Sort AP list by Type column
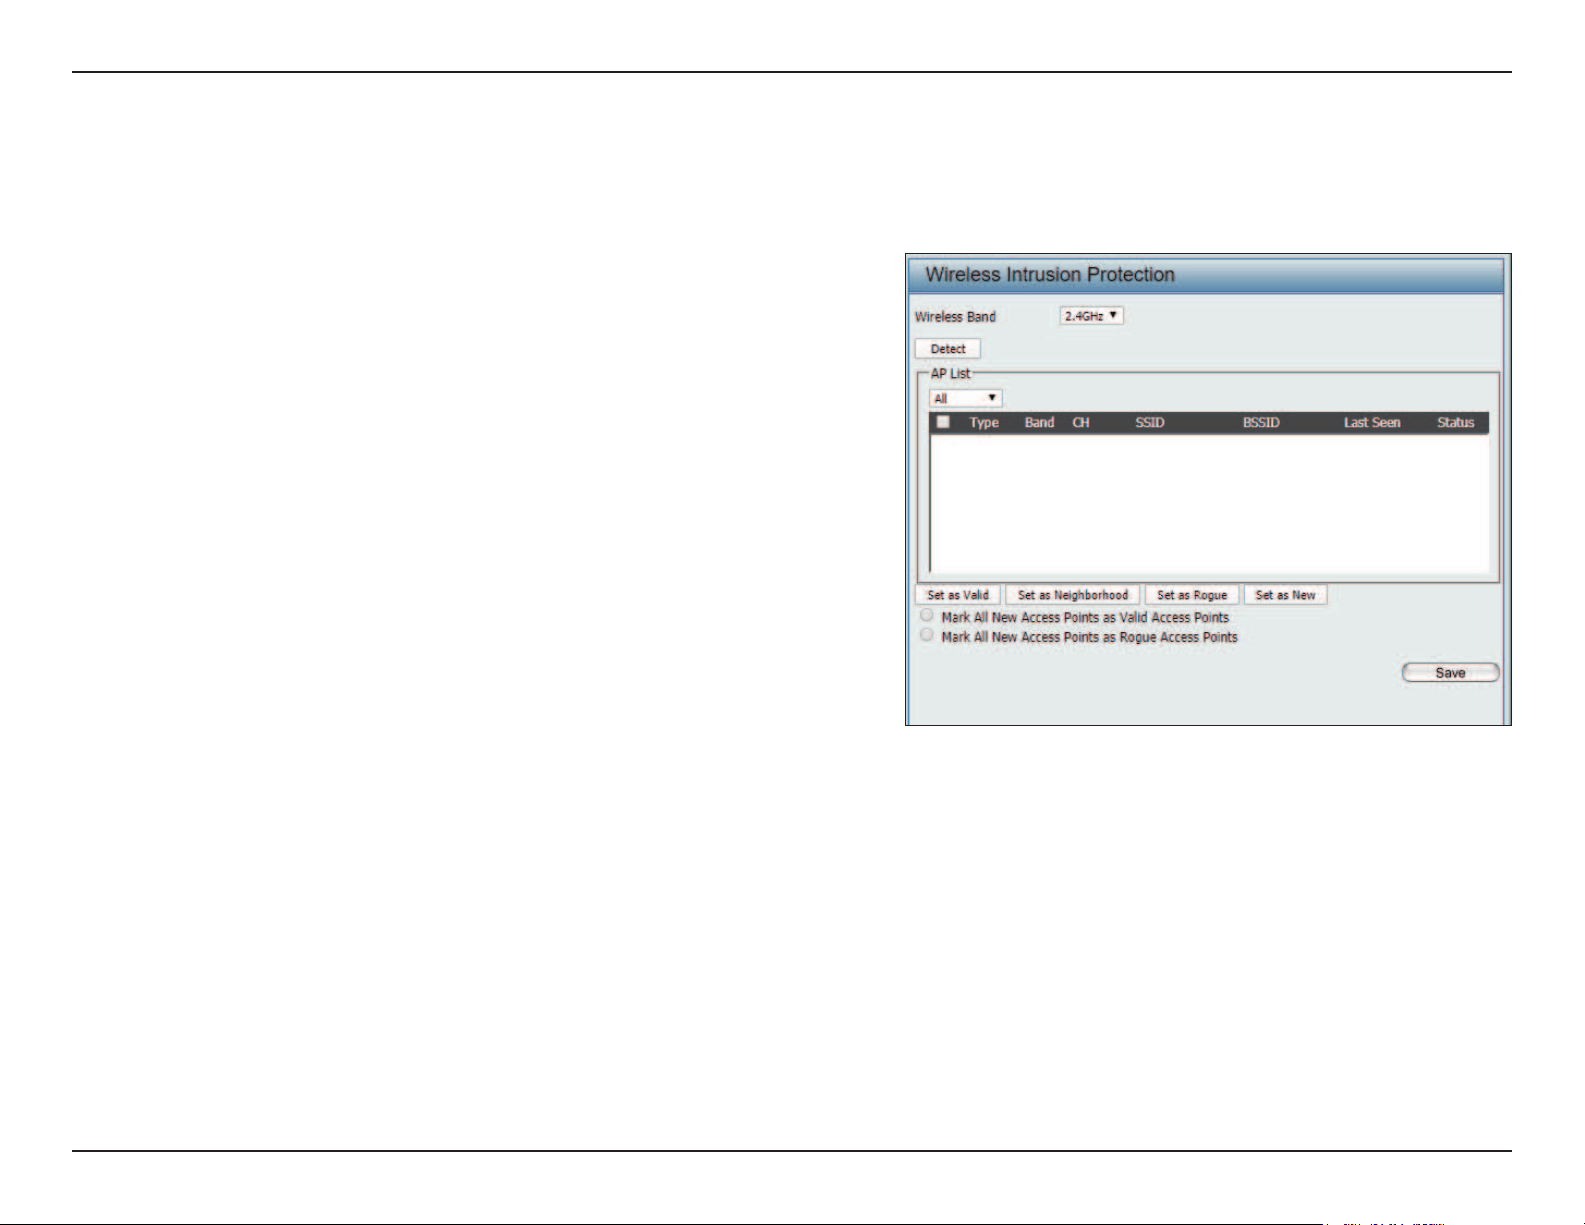Viewport: 1585px width, 1225px height. tap(984, 423)
